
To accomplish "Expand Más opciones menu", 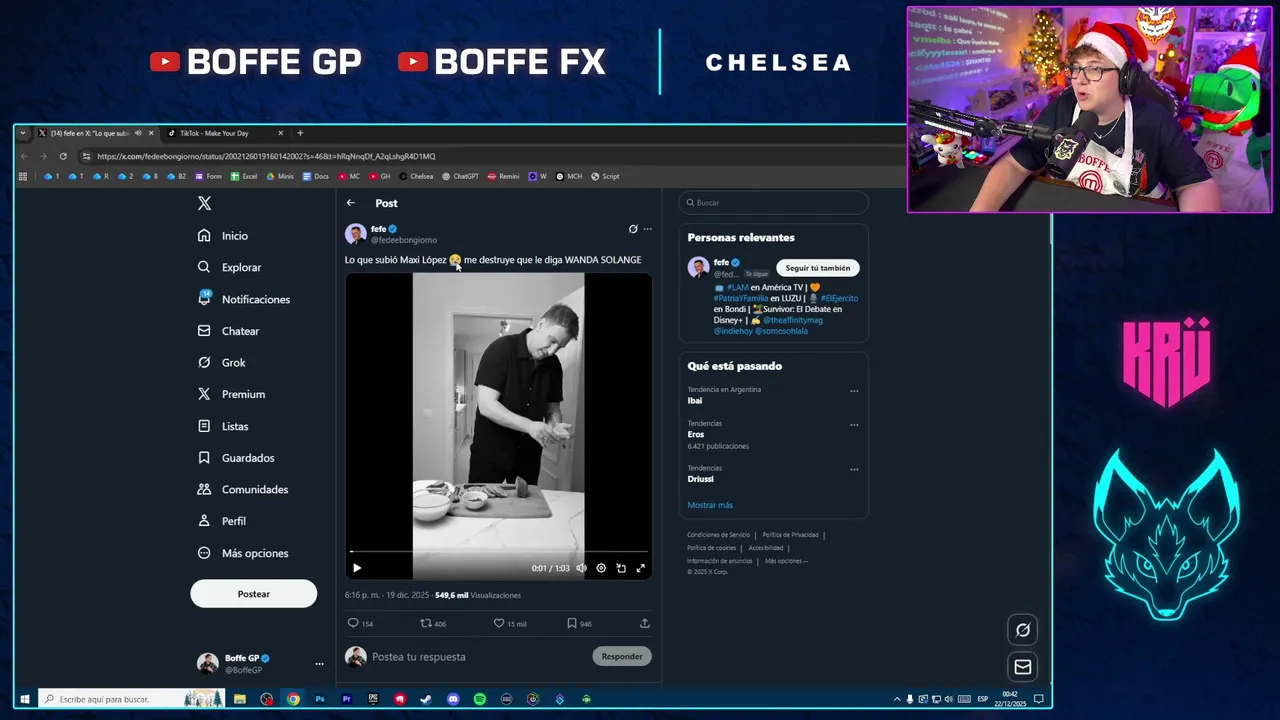I will pyautogui.click(x=243, y=553).
